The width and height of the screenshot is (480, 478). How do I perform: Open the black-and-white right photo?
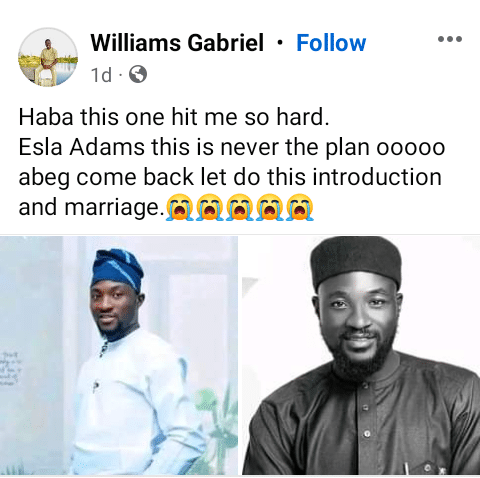coord(361,355)
